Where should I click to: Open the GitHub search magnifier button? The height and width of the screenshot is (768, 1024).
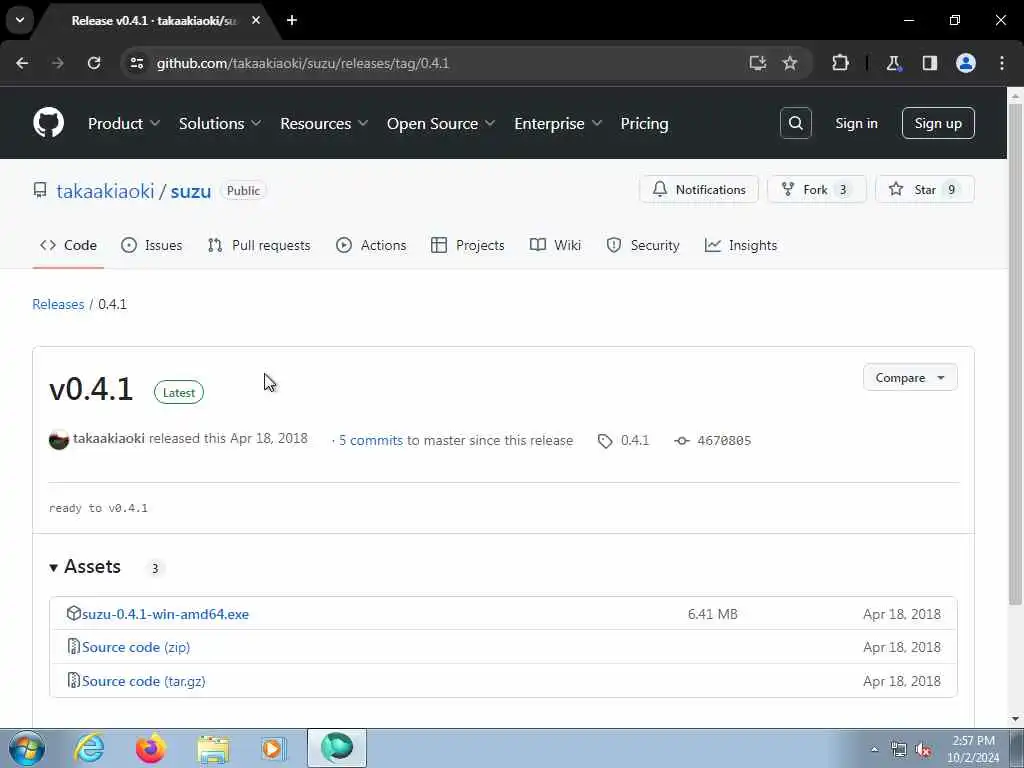795,123
